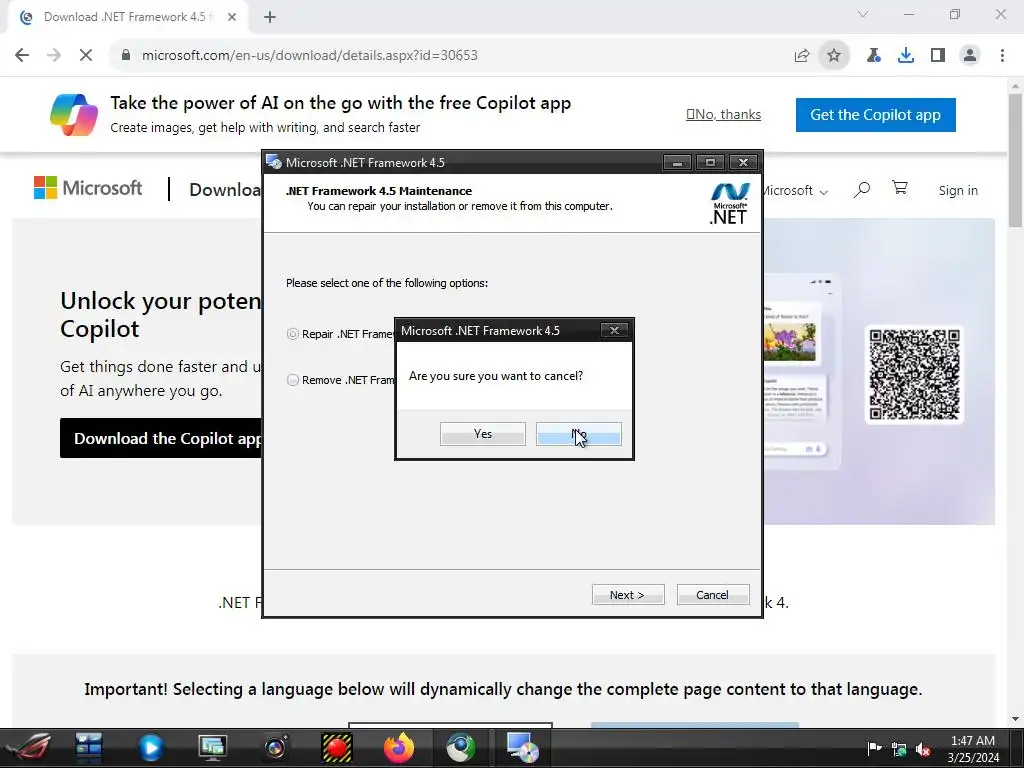Share this page icon in address bar
1024x768 pixels.
802,56
